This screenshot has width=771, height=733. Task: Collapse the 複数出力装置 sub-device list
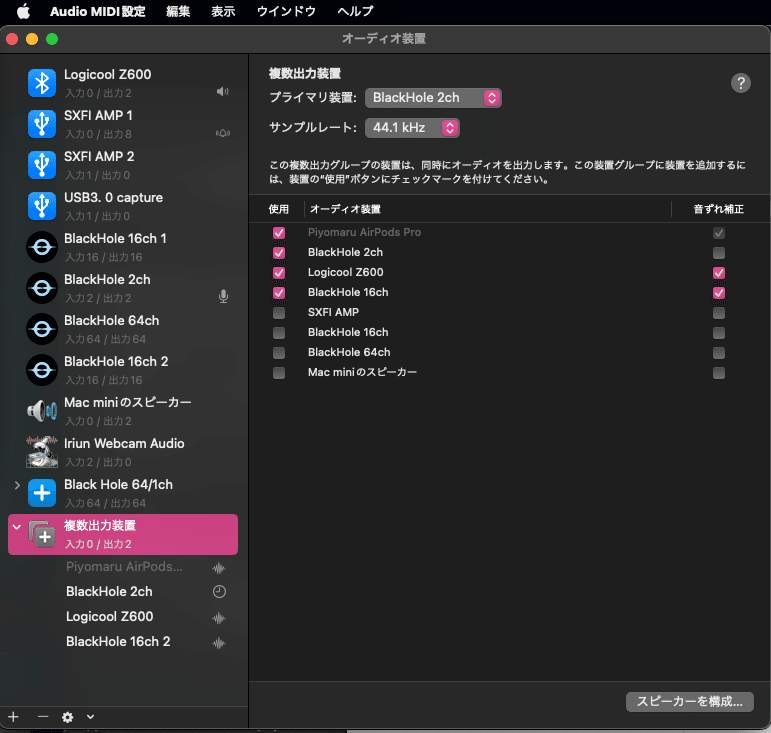(x=17, y=527)
